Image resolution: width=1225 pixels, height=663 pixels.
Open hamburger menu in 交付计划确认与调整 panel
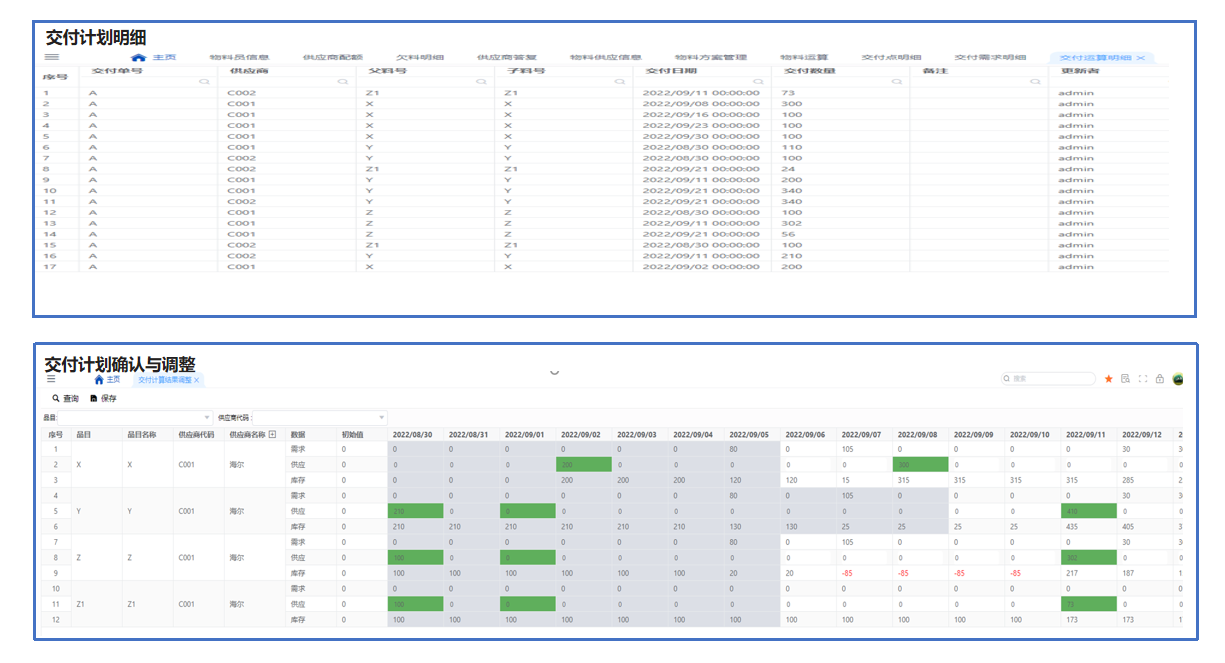tap(51, 379)
